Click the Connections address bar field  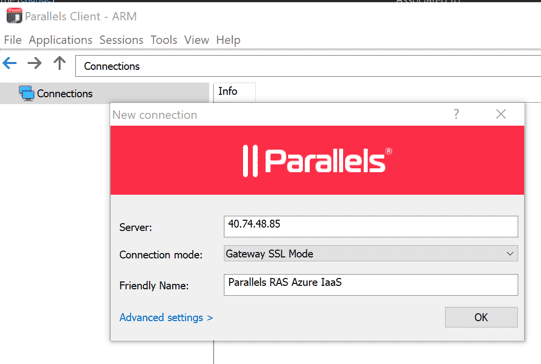click(x=308, y=66)
